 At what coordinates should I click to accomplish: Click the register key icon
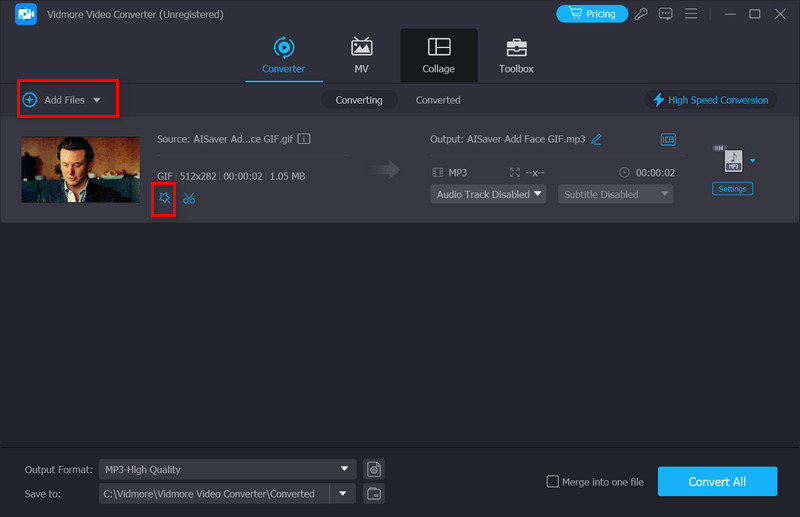(640, 14)
